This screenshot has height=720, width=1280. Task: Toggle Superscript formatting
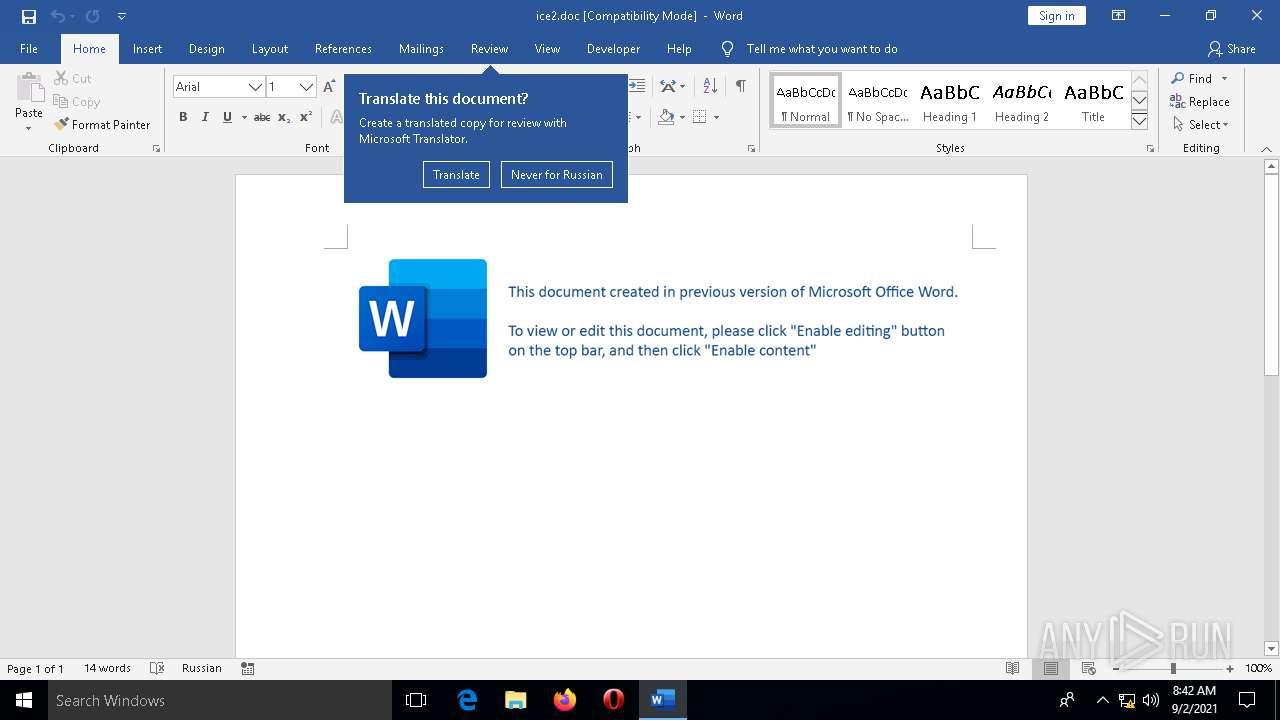click(306, 117)
